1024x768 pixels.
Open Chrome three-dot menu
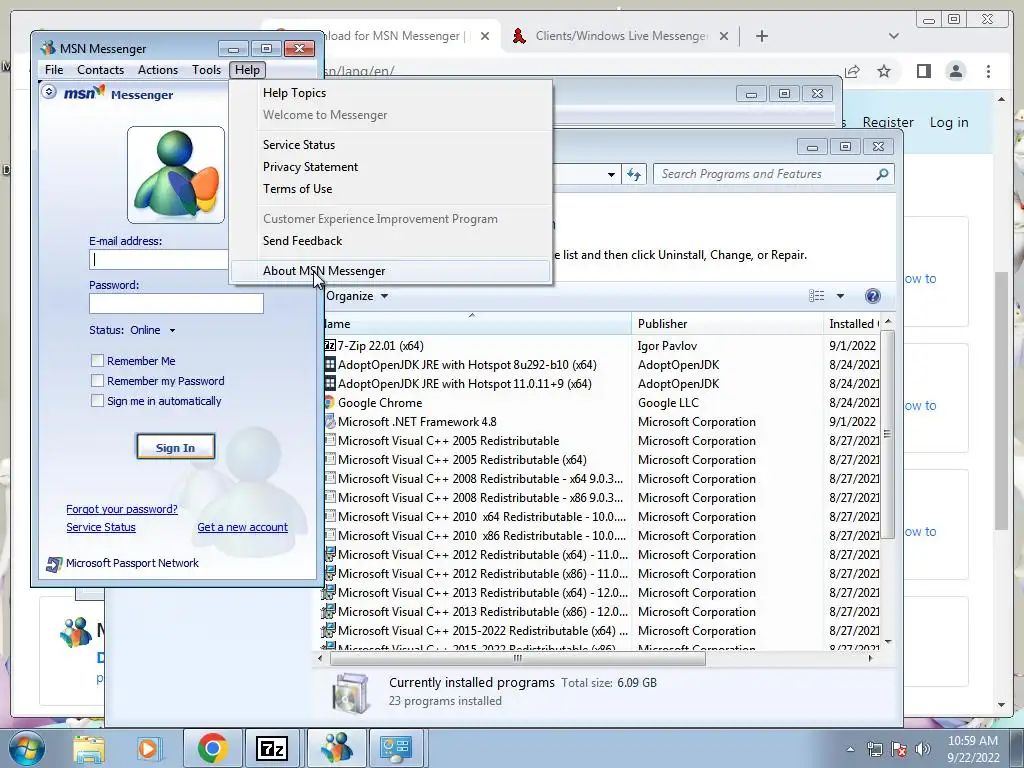[x=988, y=71]
